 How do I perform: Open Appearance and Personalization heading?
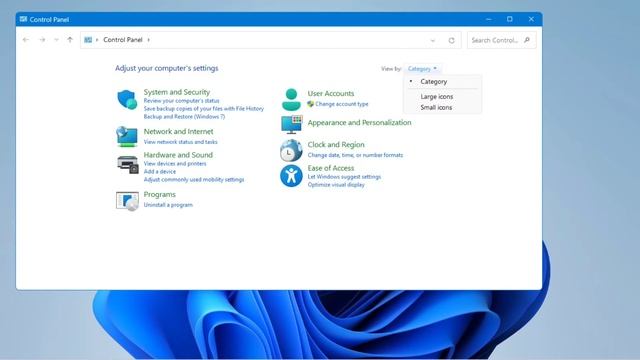(x=359, y=122)
